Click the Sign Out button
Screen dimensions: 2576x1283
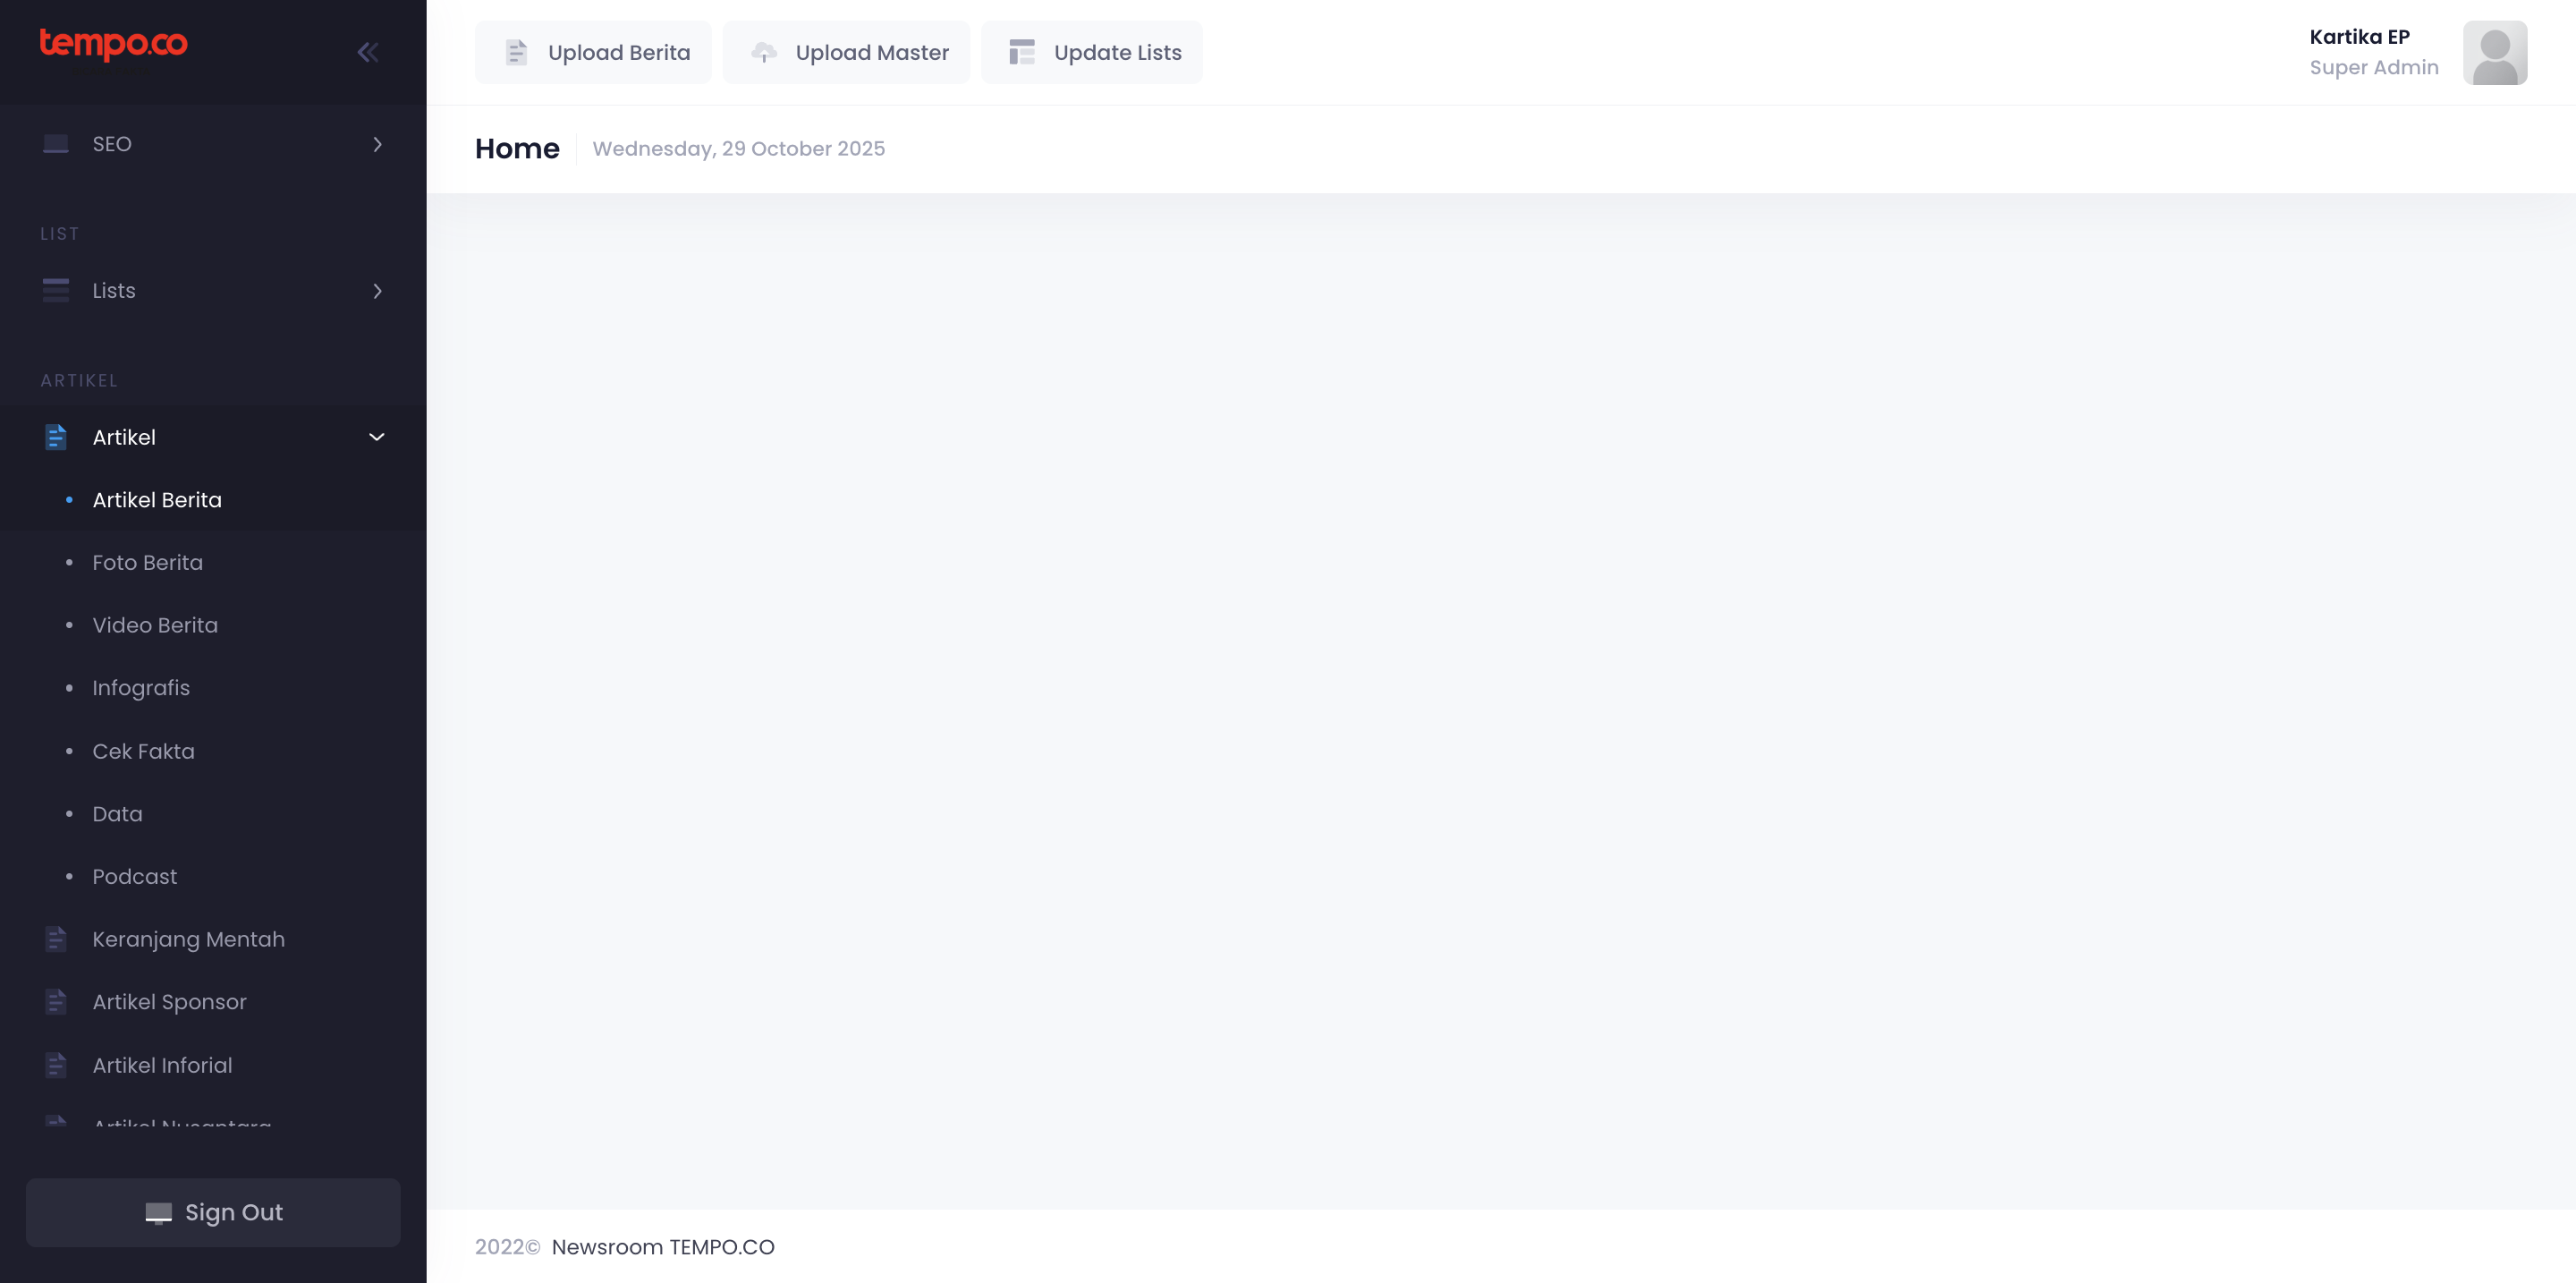[213, 1212]
